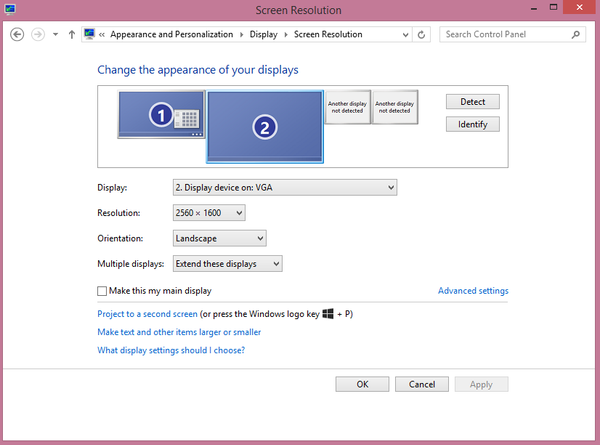Image resolution: width=600 pixels, height=445 pixels.
Task: Click the Up one level arrow
Action: coord(71,34)
